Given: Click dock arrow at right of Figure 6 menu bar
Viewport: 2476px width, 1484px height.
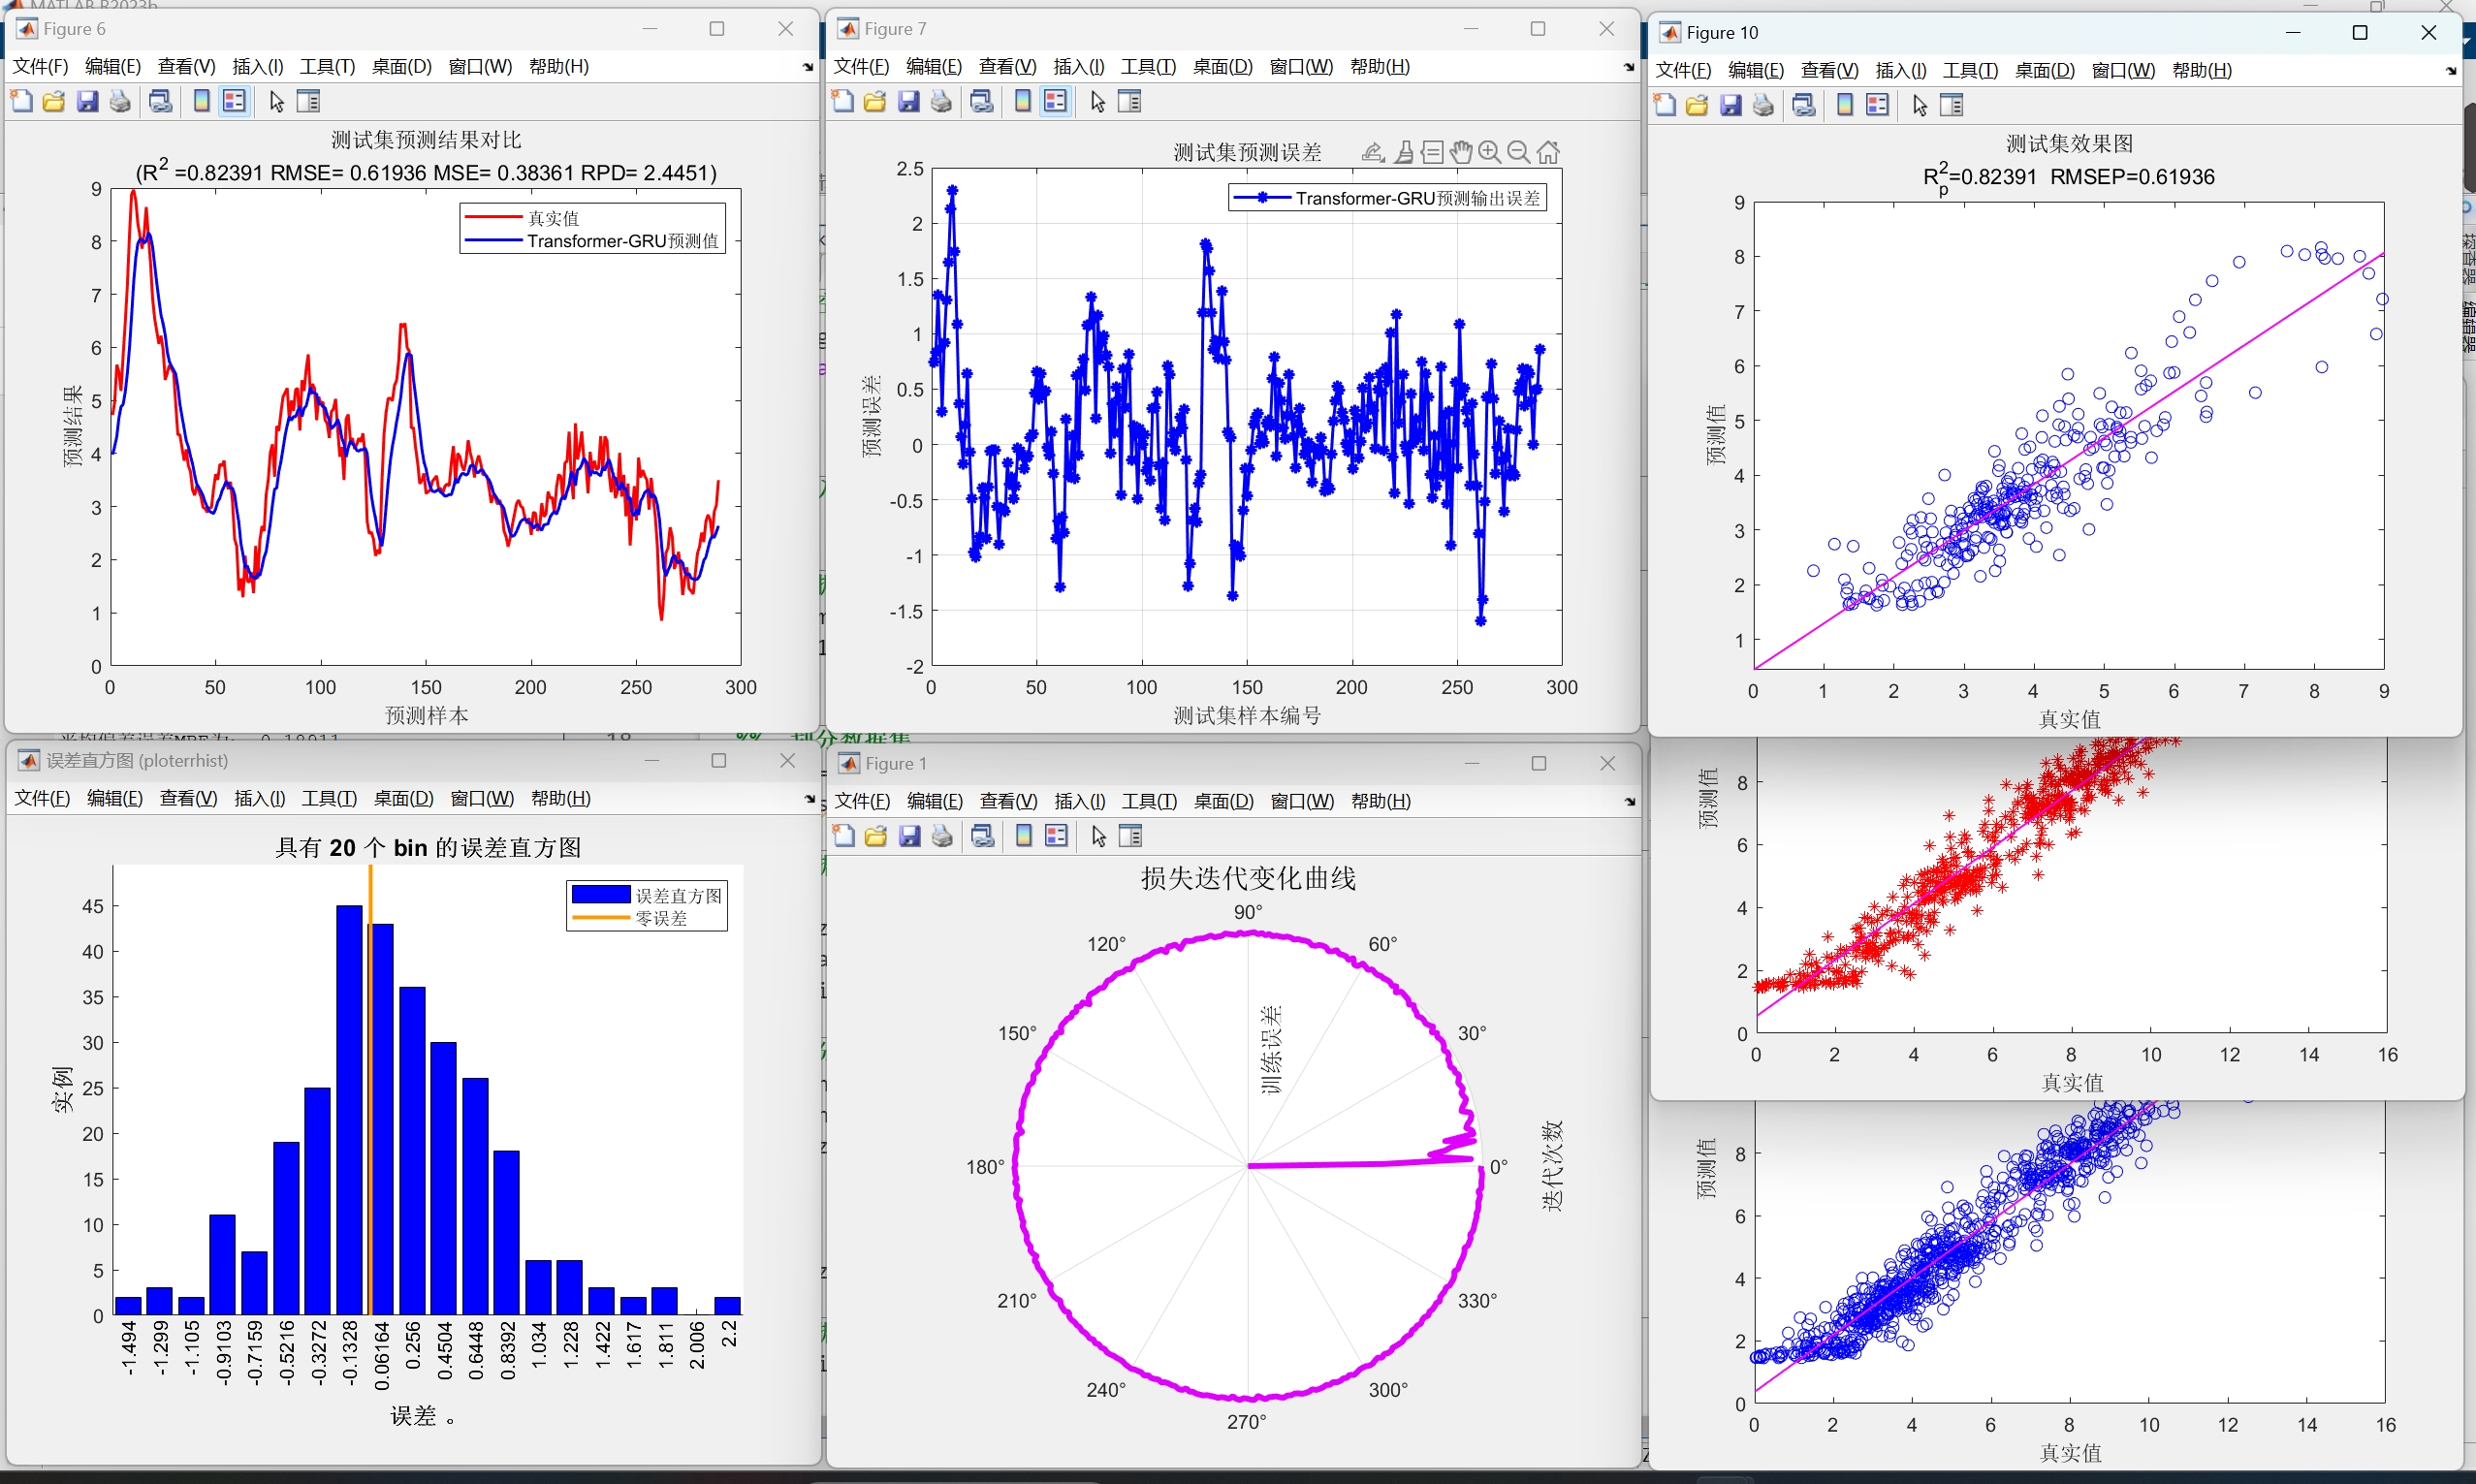Looking at the screenshot, I should [x=808, y=67].
